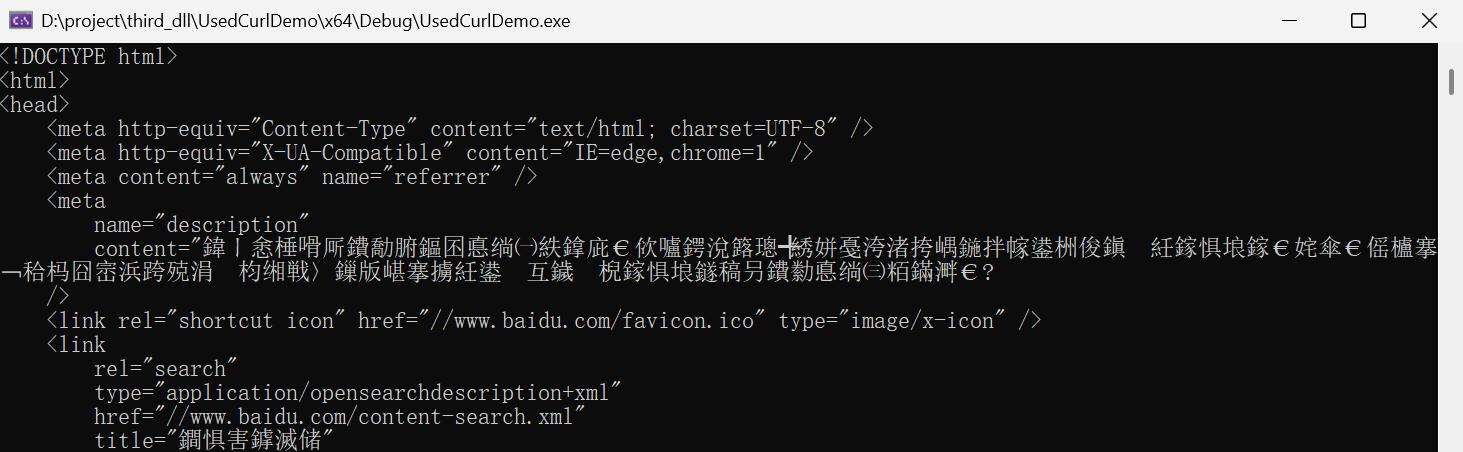The image size is (1463, 452).
Task: Click the opening <html> tag text
Action: tap(35, 81)
